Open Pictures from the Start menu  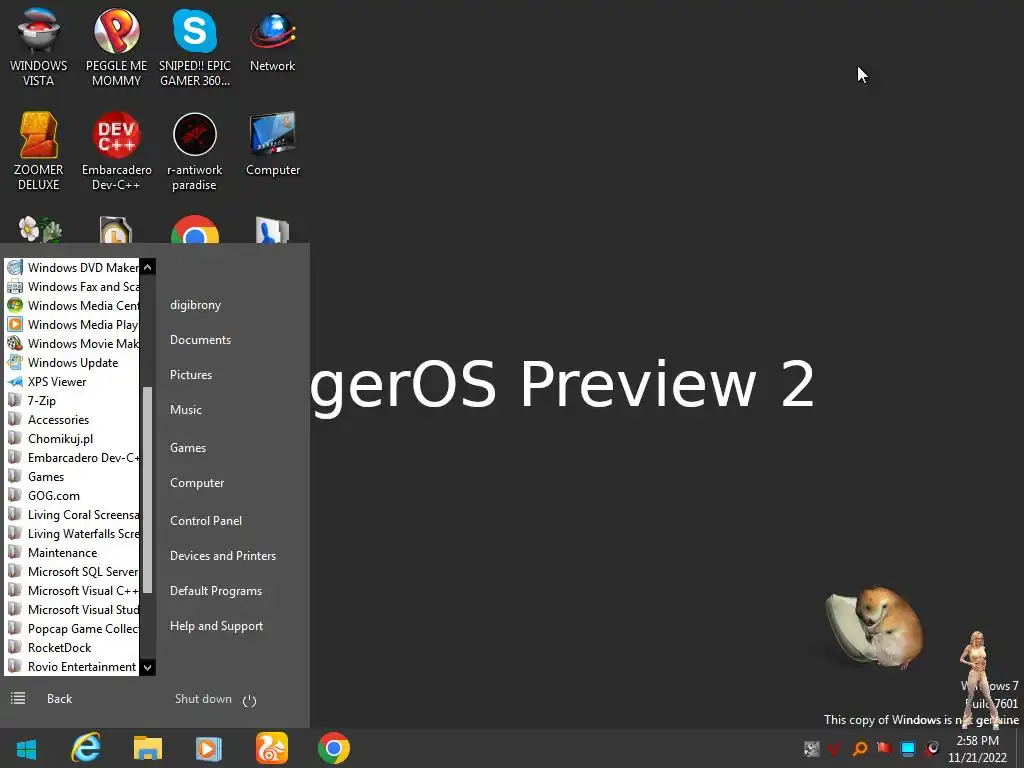click(x=191, y=375)
